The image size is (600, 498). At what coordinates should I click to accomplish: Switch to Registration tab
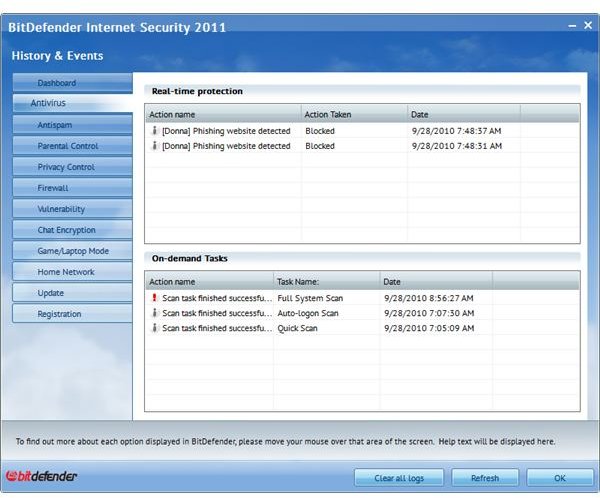pos(72,314)
